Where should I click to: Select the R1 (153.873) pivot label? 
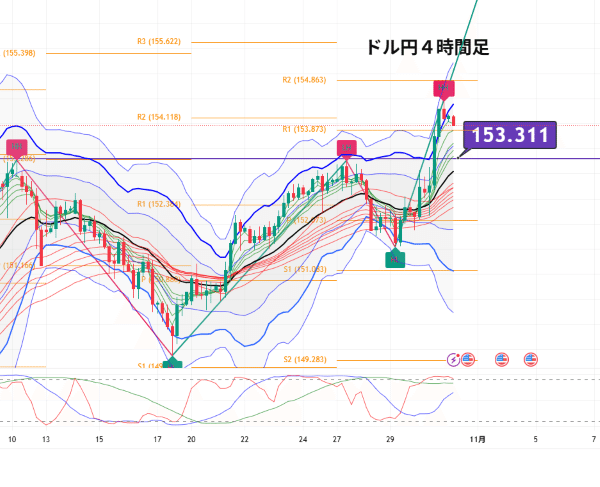[304, 129]
